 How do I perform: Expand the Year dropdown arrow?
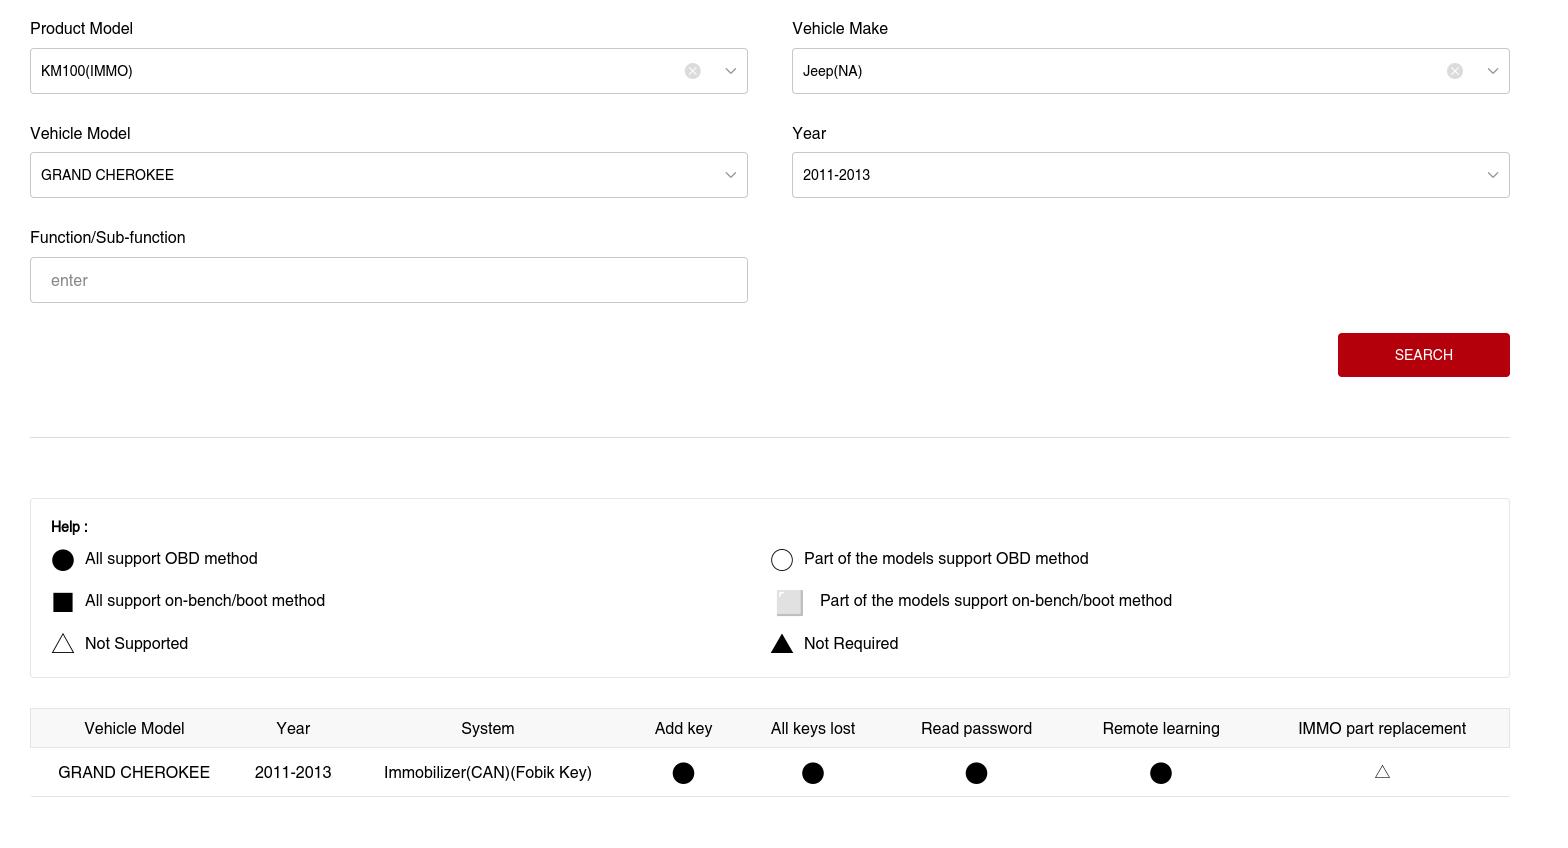[x=1492, y=175]
